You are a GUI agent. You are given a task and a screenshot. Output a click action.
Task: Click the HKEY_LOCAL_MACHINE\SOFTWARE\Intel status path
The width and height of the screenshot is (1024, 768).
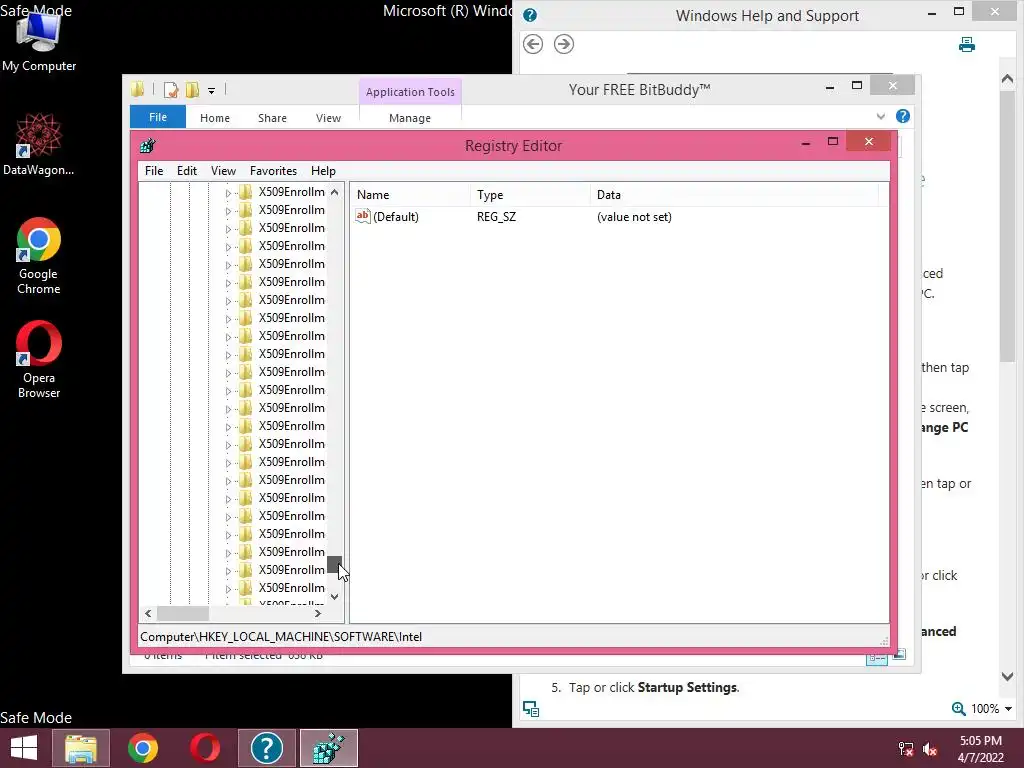pos(281,637)
